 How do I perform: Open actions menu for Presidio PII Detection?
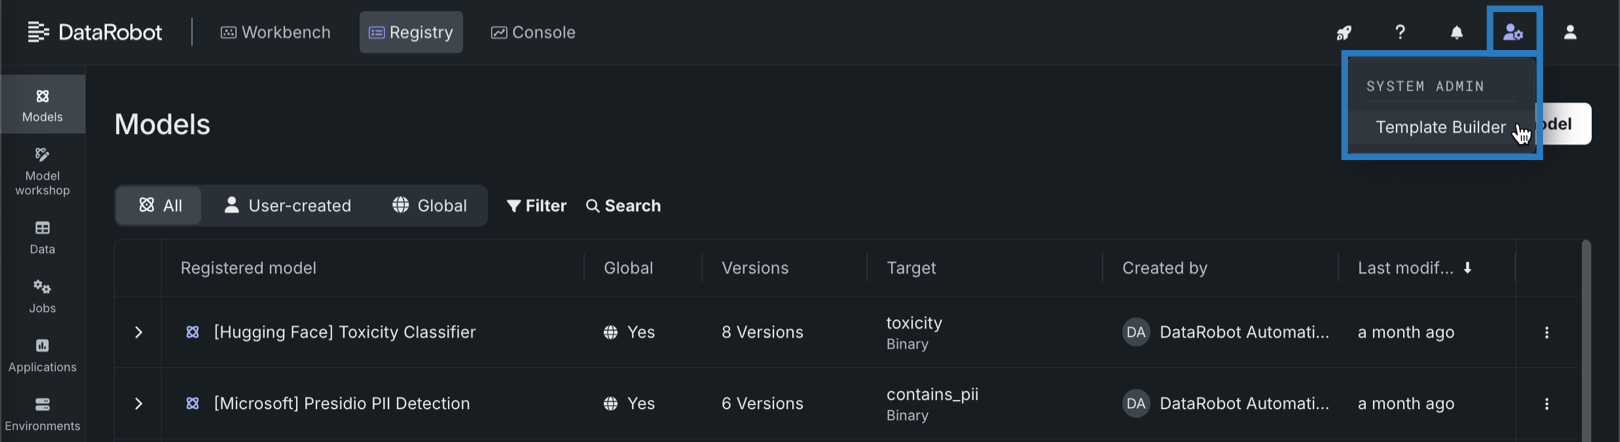tap(1546, 404)
